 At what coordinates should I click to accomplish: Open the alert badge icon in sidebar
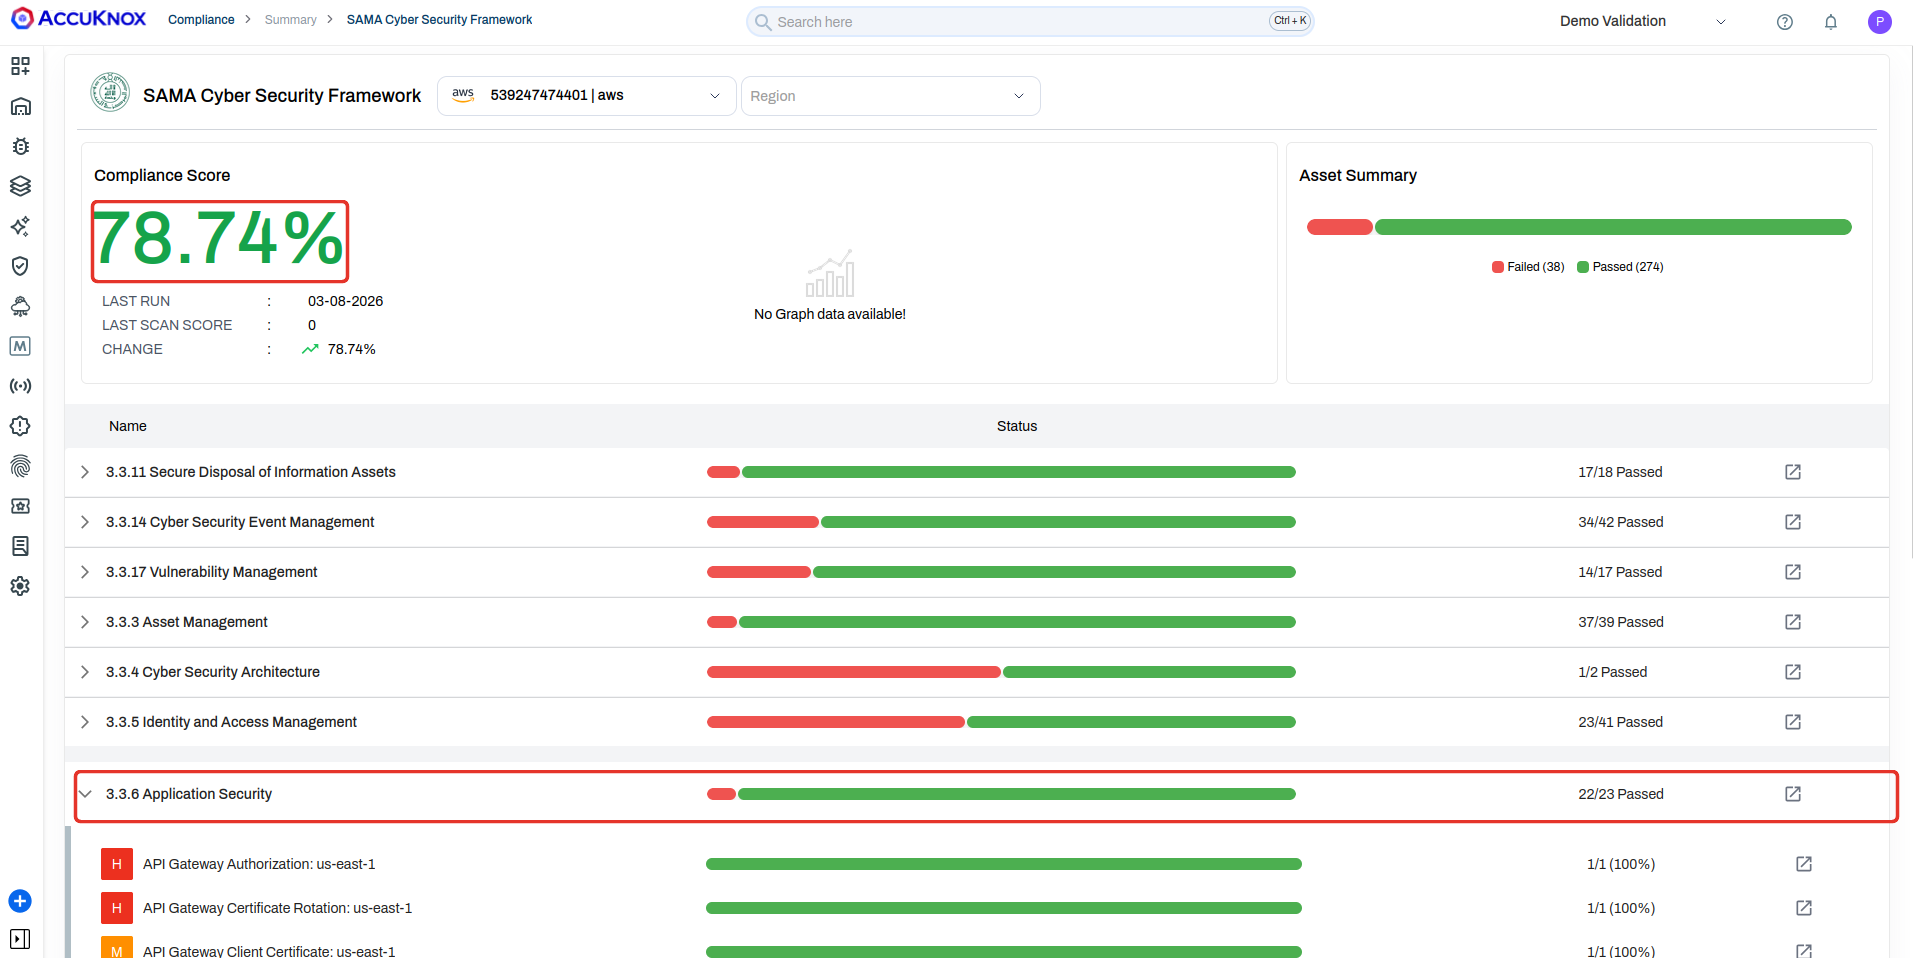click(20, 426)
